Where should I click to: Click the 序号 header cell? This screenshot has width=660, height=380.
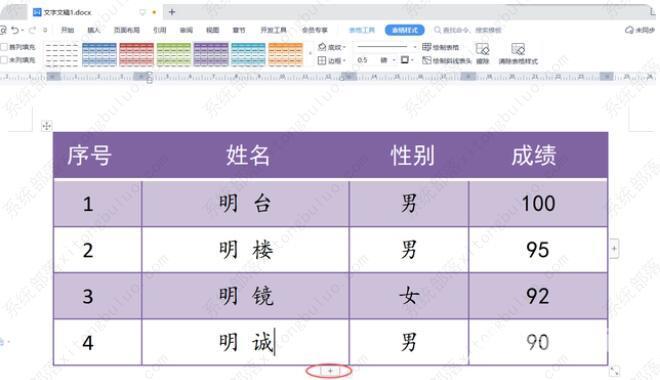(98, 155)
